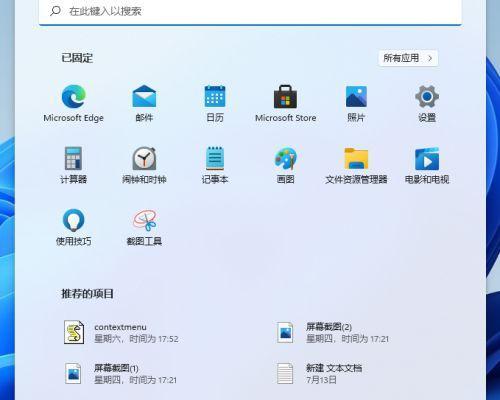The image size is (500, 400).
Task: Open the contextmenu script file icon
Action: click(x=74, y=332)
